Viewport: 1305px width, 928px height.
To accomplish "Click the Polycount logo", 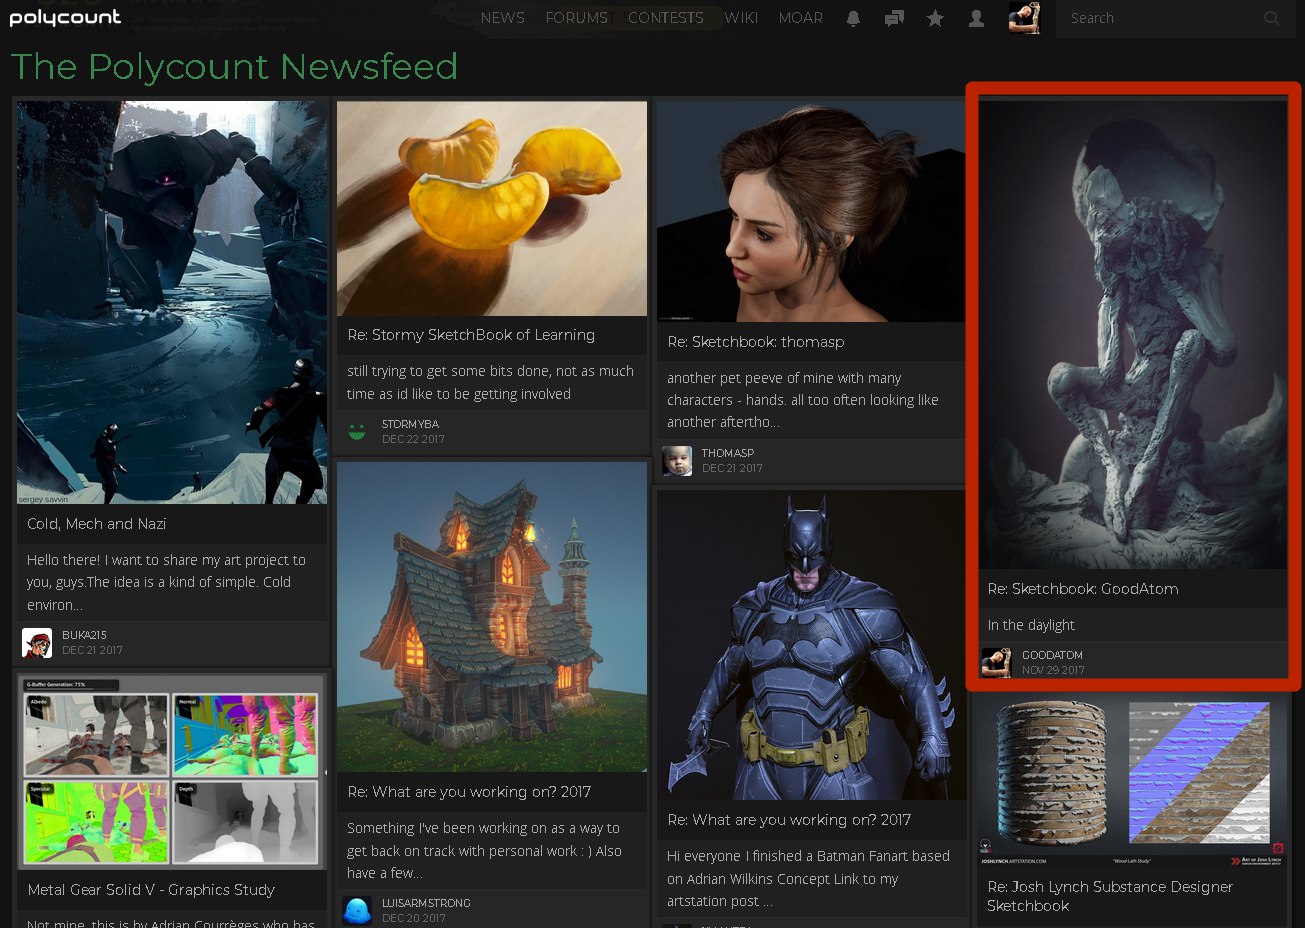I will point(65,18).
